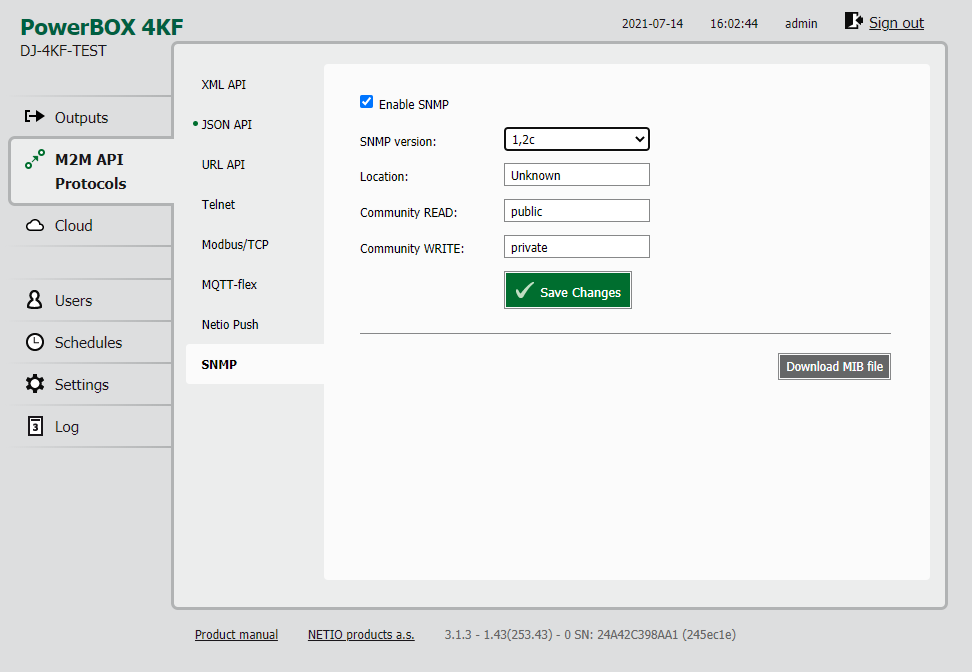972x672 pixels.
Task: Click the Sign out door icon
Action: click(853, 21)
